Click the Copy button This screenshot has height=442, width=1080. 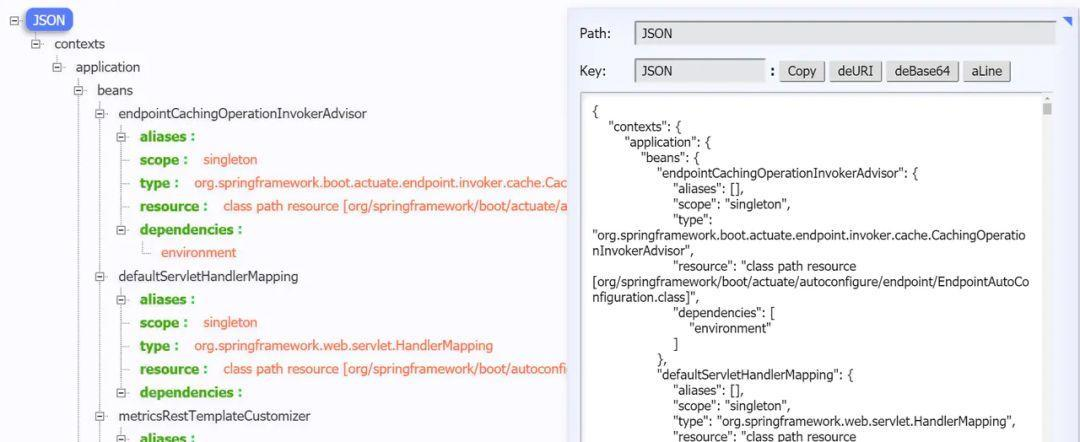tap(802, 71)
